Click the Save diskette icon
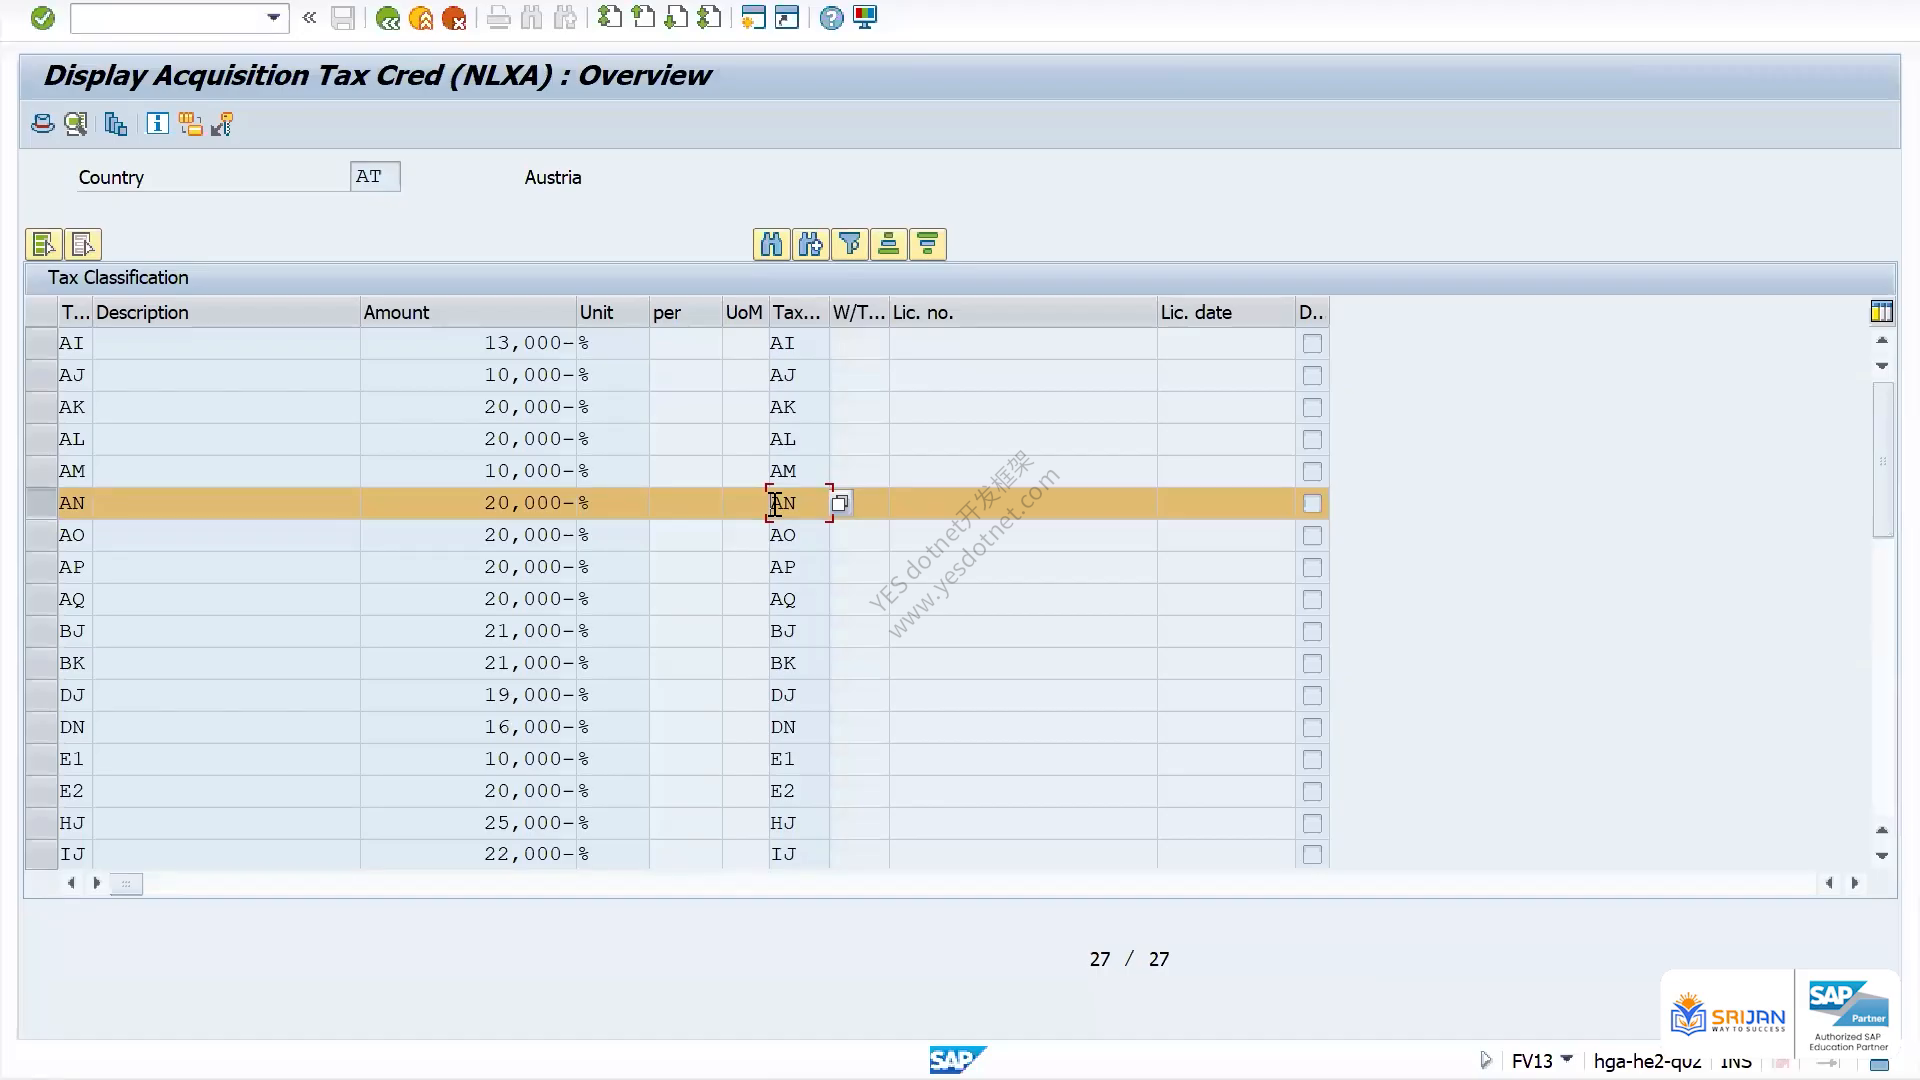 click(343, 18)
